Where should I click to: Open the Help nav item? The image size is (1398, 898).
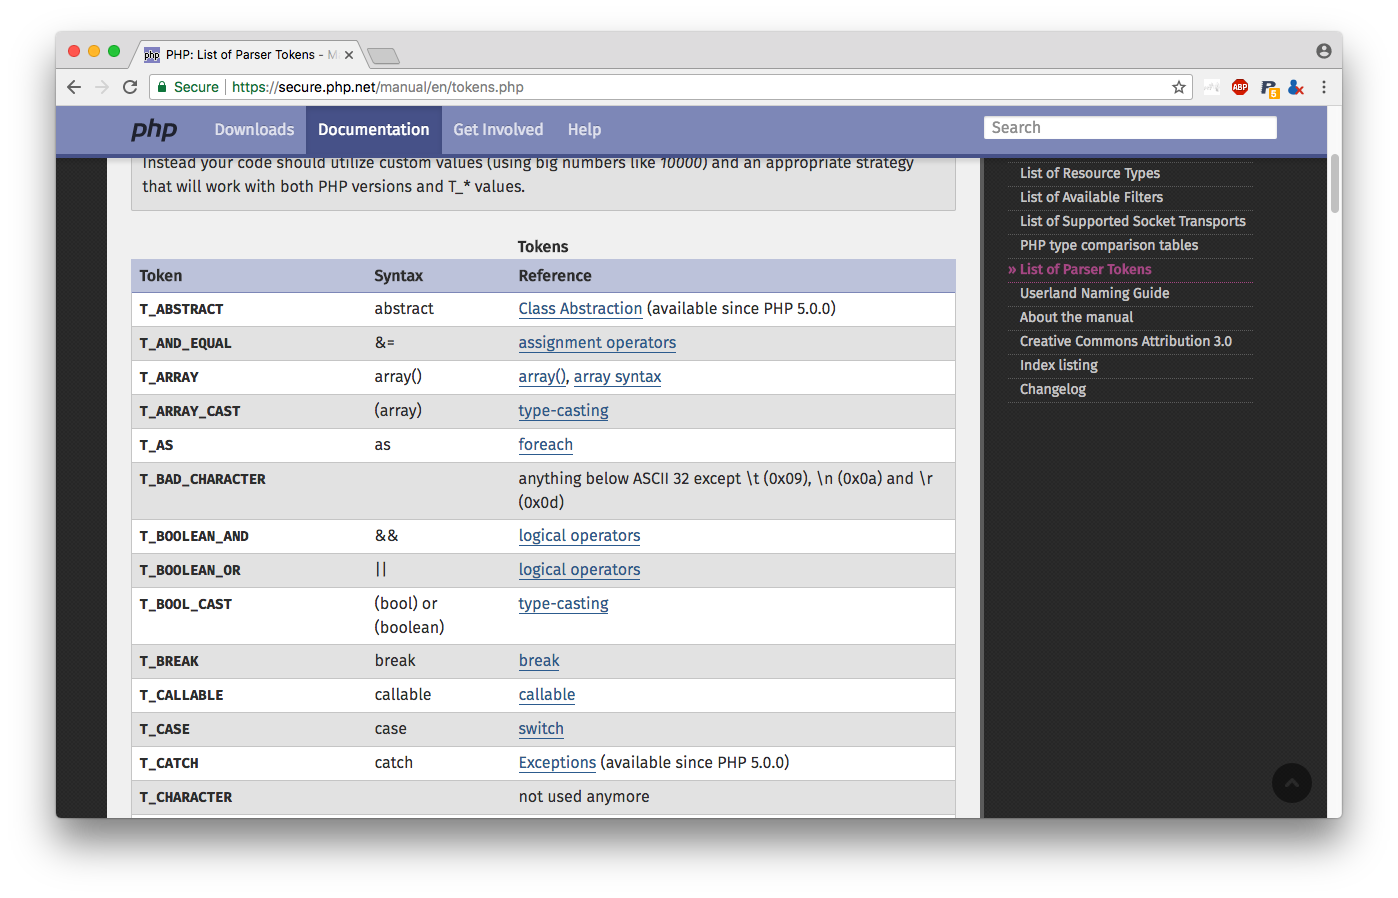point(584,129)
